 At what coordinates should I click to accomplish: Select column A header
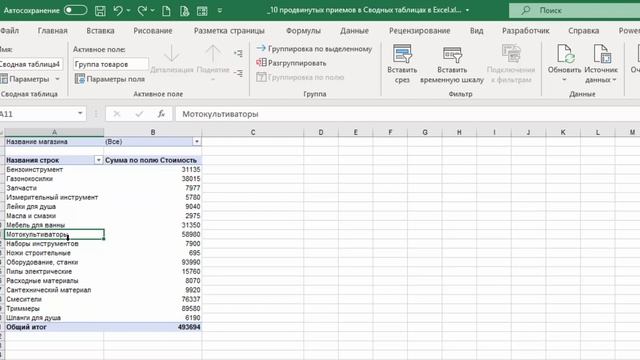pos(54,132)
